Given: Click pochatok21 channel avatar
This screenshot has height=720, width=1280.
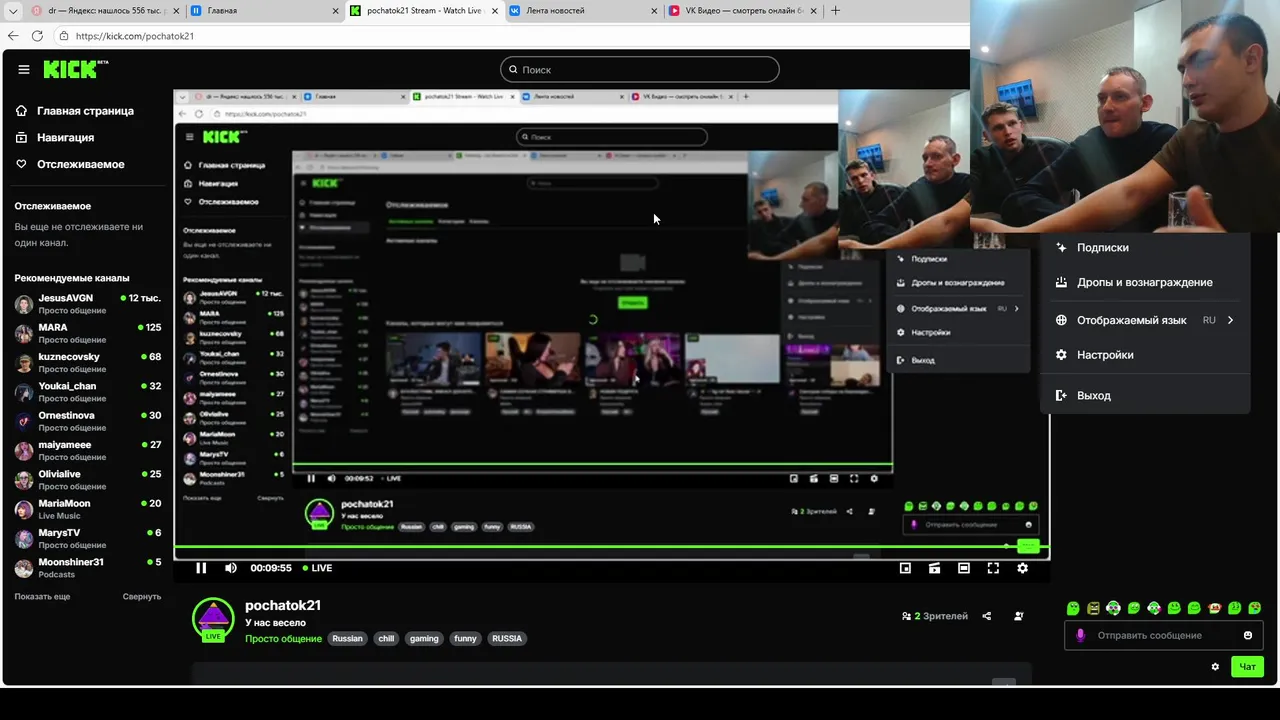Looking at the screenshot, I should pos(213,619).
